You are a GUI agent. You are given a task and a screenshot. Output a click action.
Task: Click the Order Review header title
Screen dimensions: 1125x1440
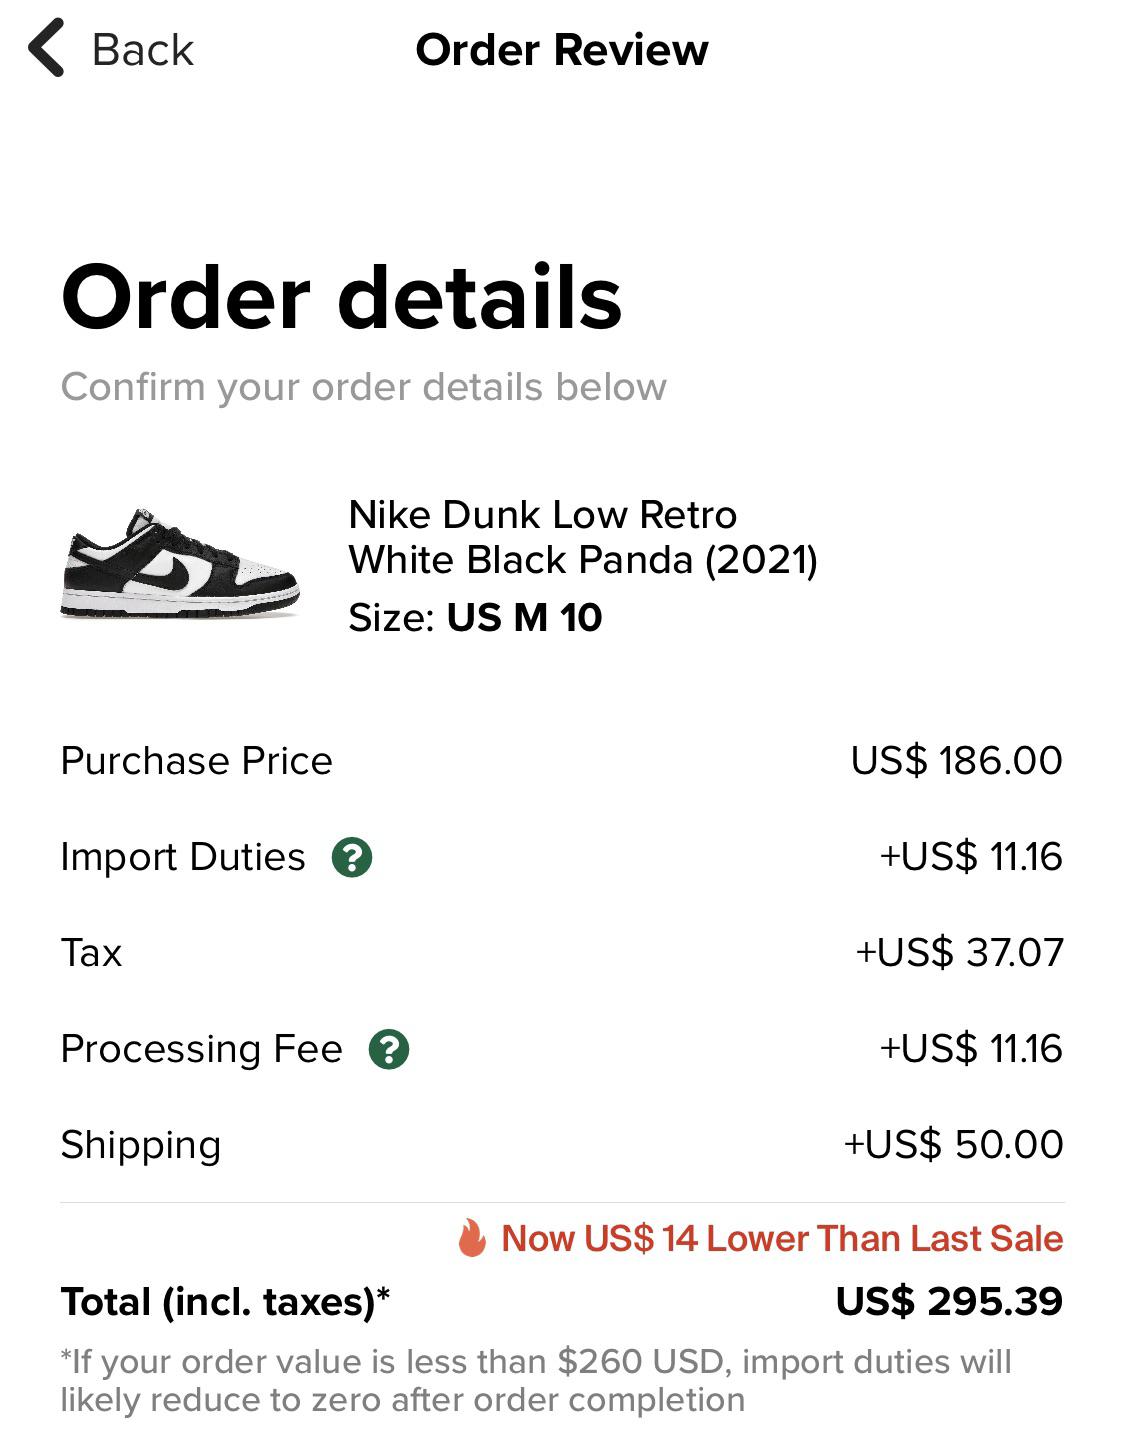tap(562, 50)
